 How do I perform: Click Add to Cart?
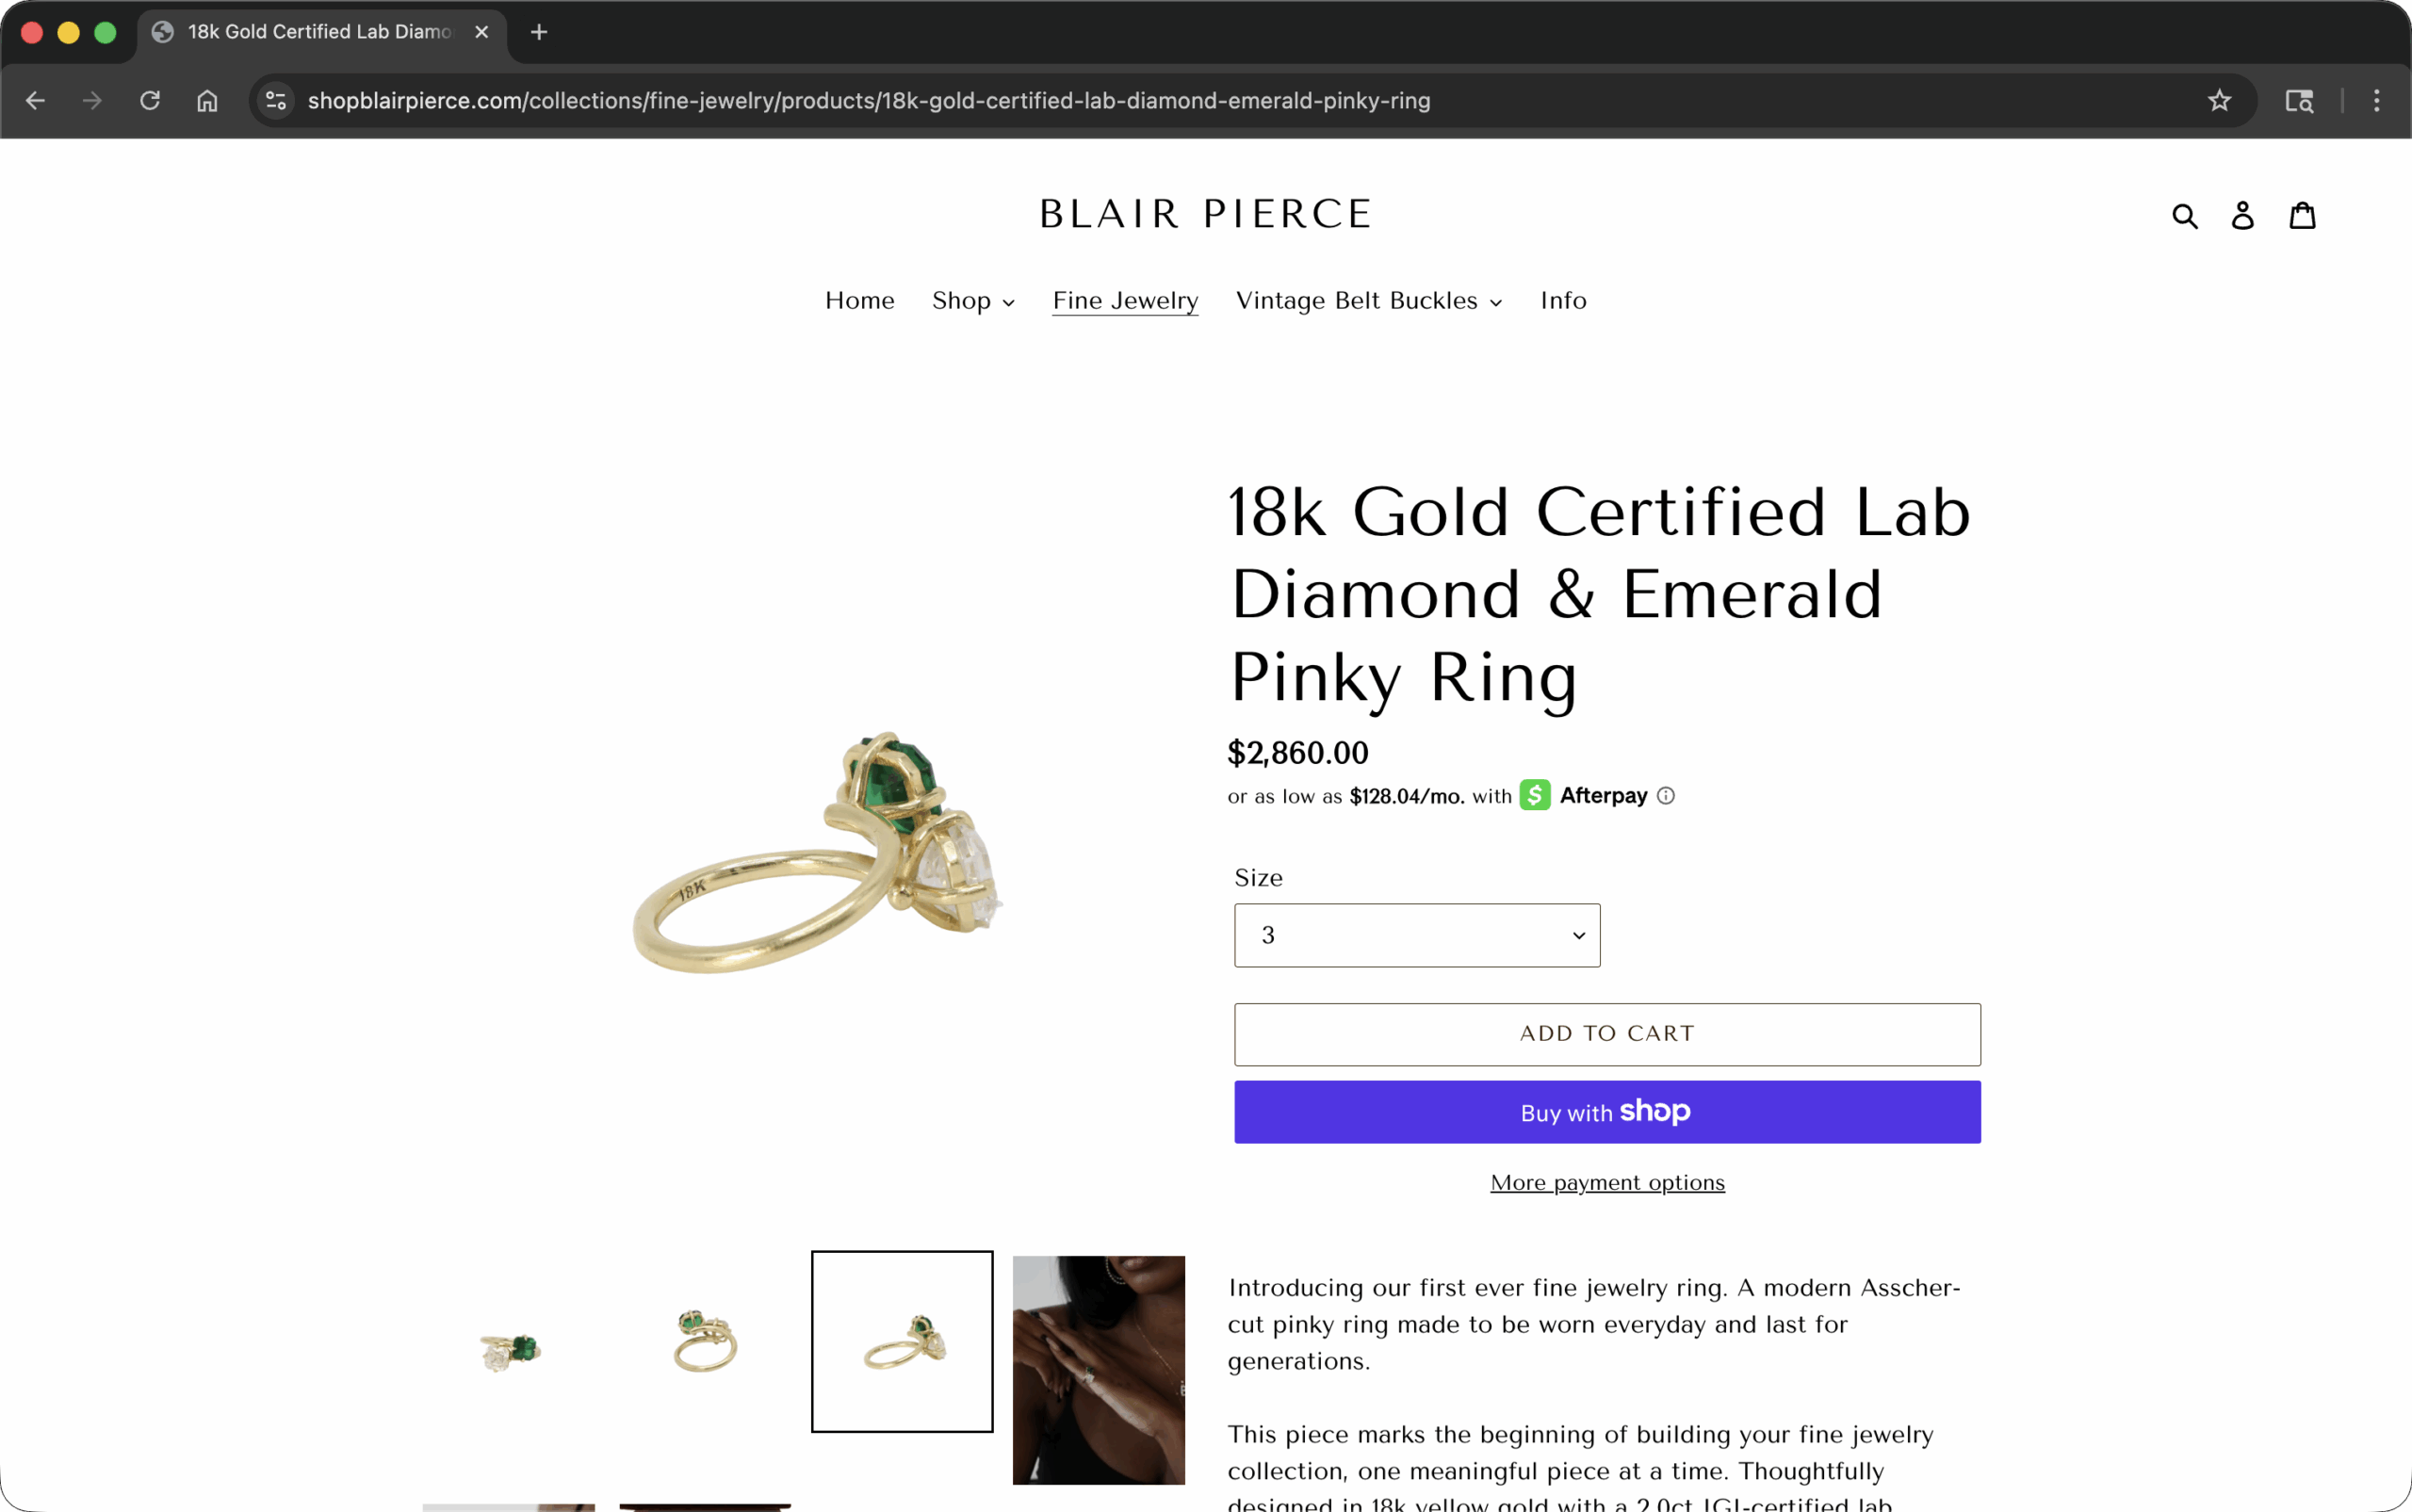pyautogui.click(x=1606, y=1033)
